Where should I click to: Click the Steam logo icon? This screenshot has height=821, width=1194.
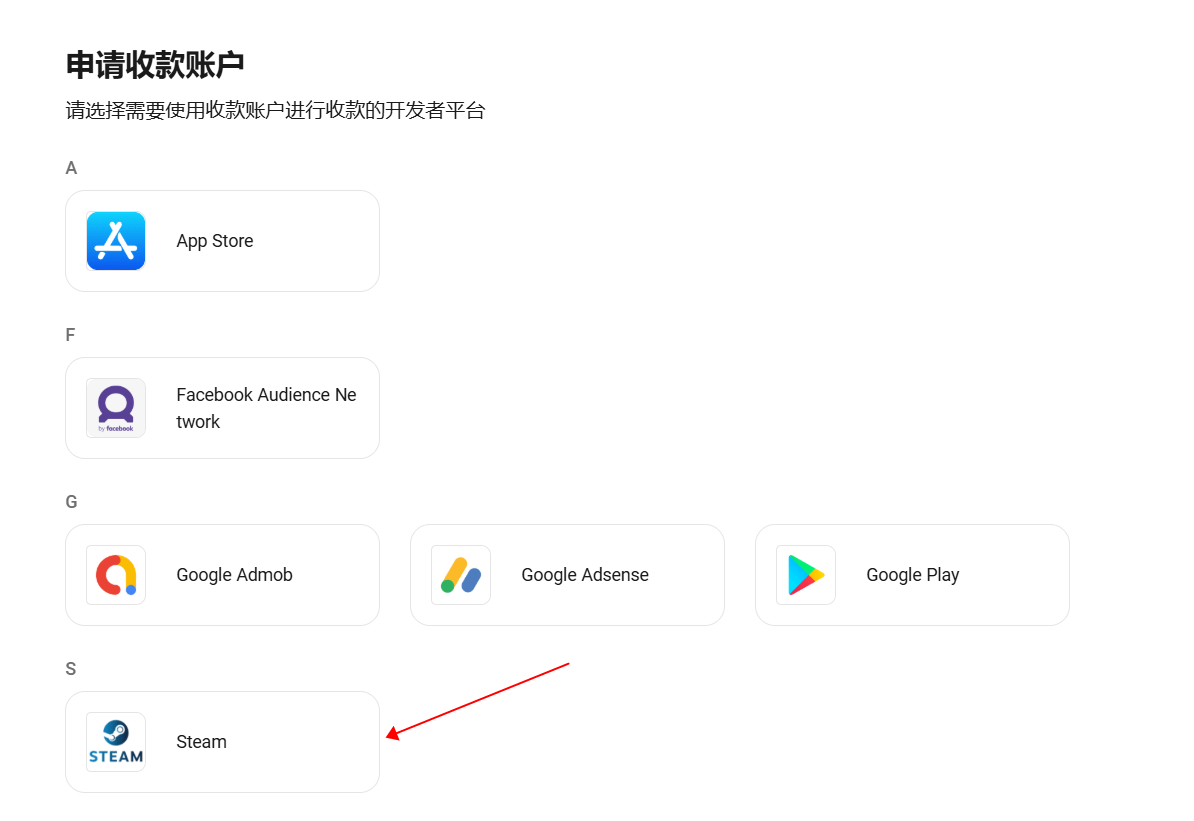[116, 742]
